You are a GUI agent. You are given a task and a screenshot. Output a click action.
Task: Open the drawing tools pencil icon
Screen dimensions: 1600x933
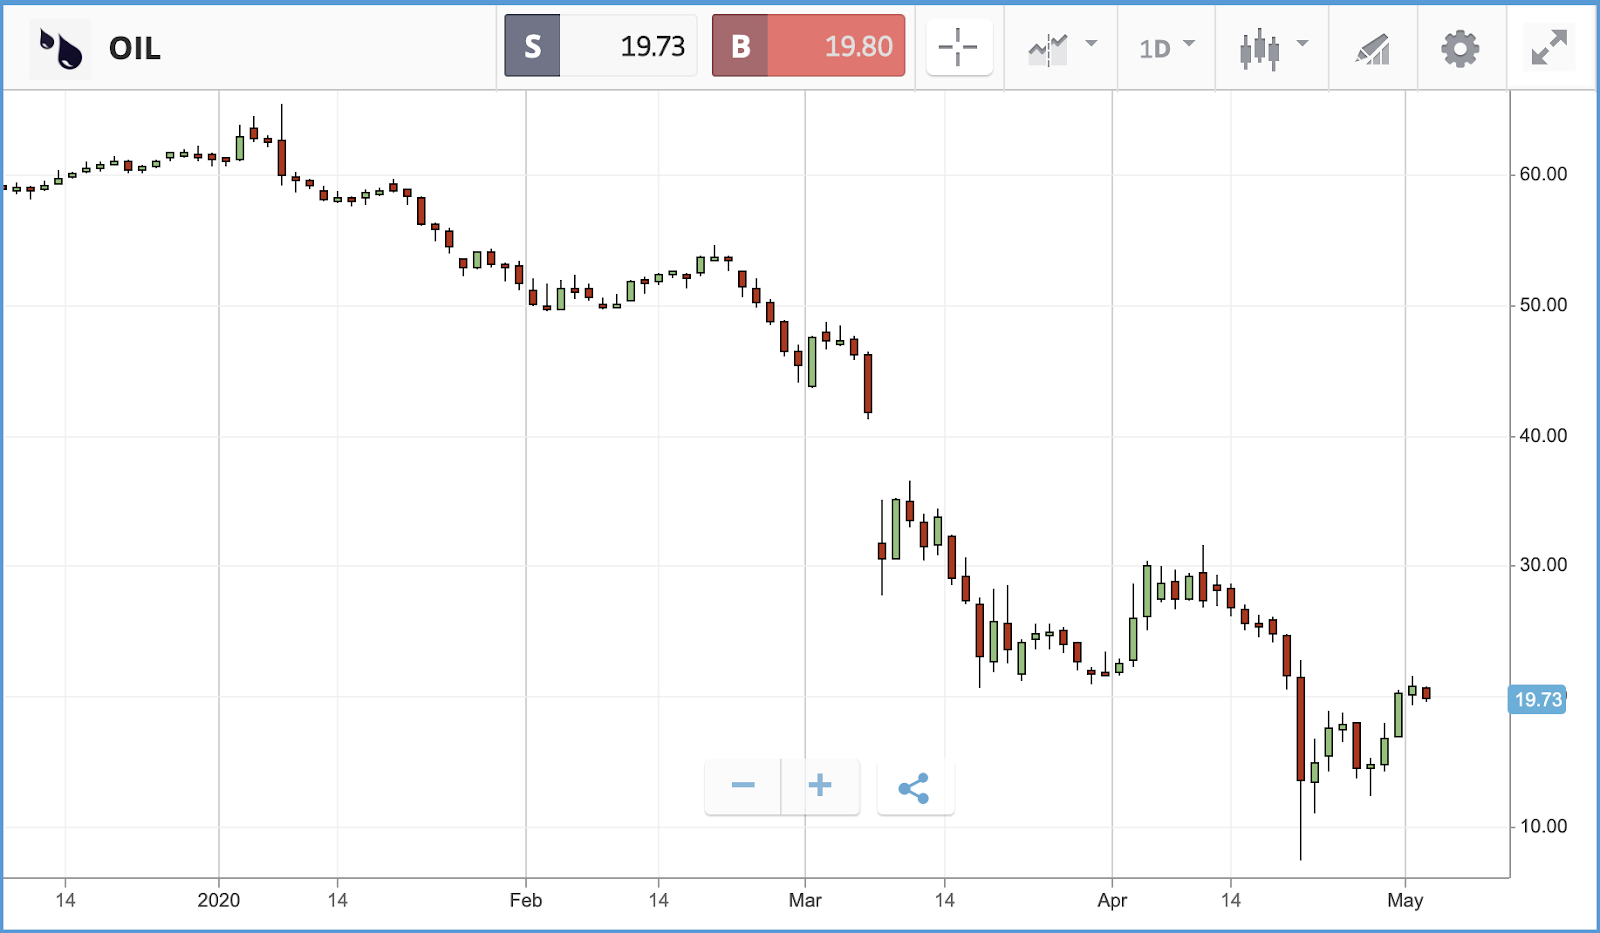click(1373, 48)
